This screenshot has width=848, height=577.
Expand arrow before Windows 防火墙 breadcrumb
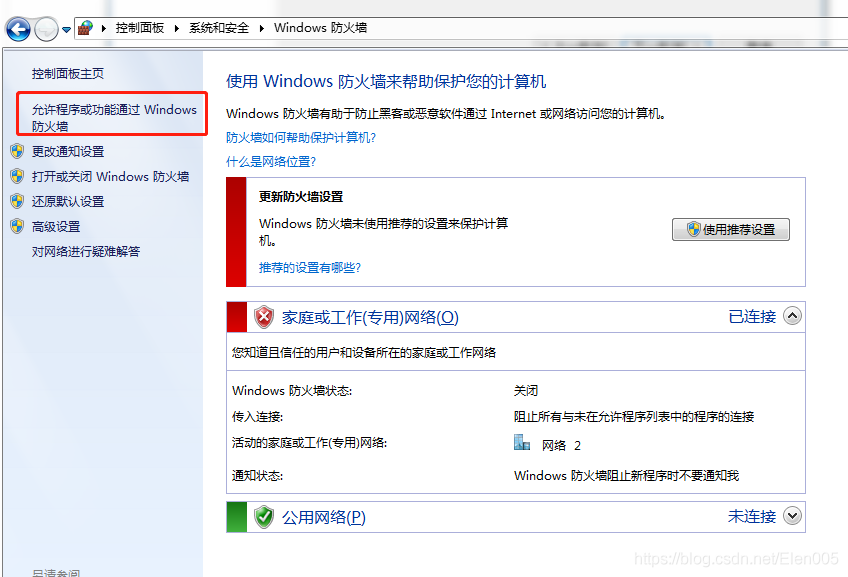[x=262, y=28]
